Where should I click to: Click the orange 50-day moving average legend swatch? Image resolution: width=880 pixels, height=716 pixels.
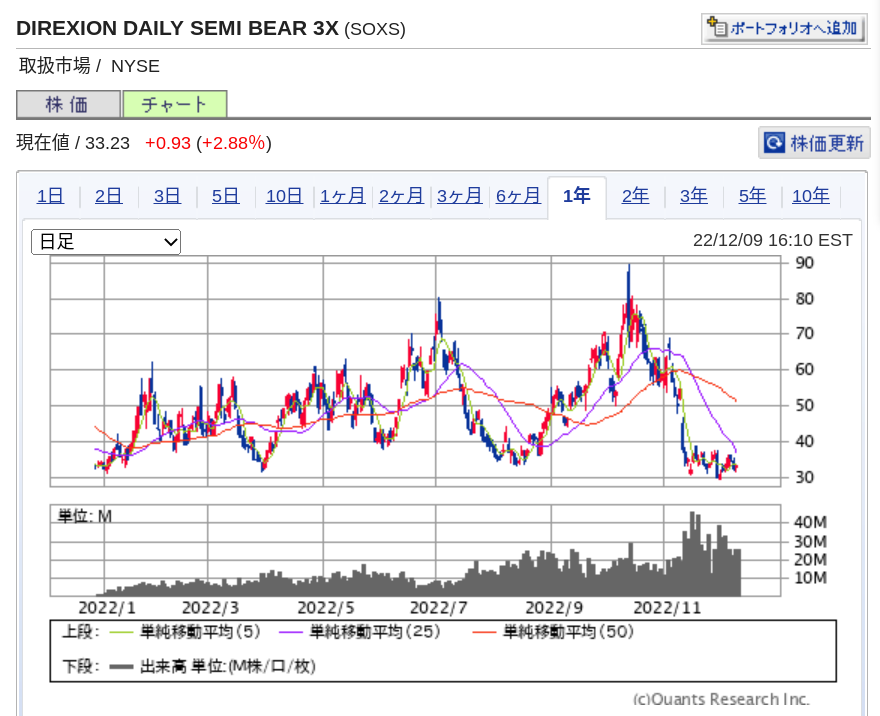[484, 632]
